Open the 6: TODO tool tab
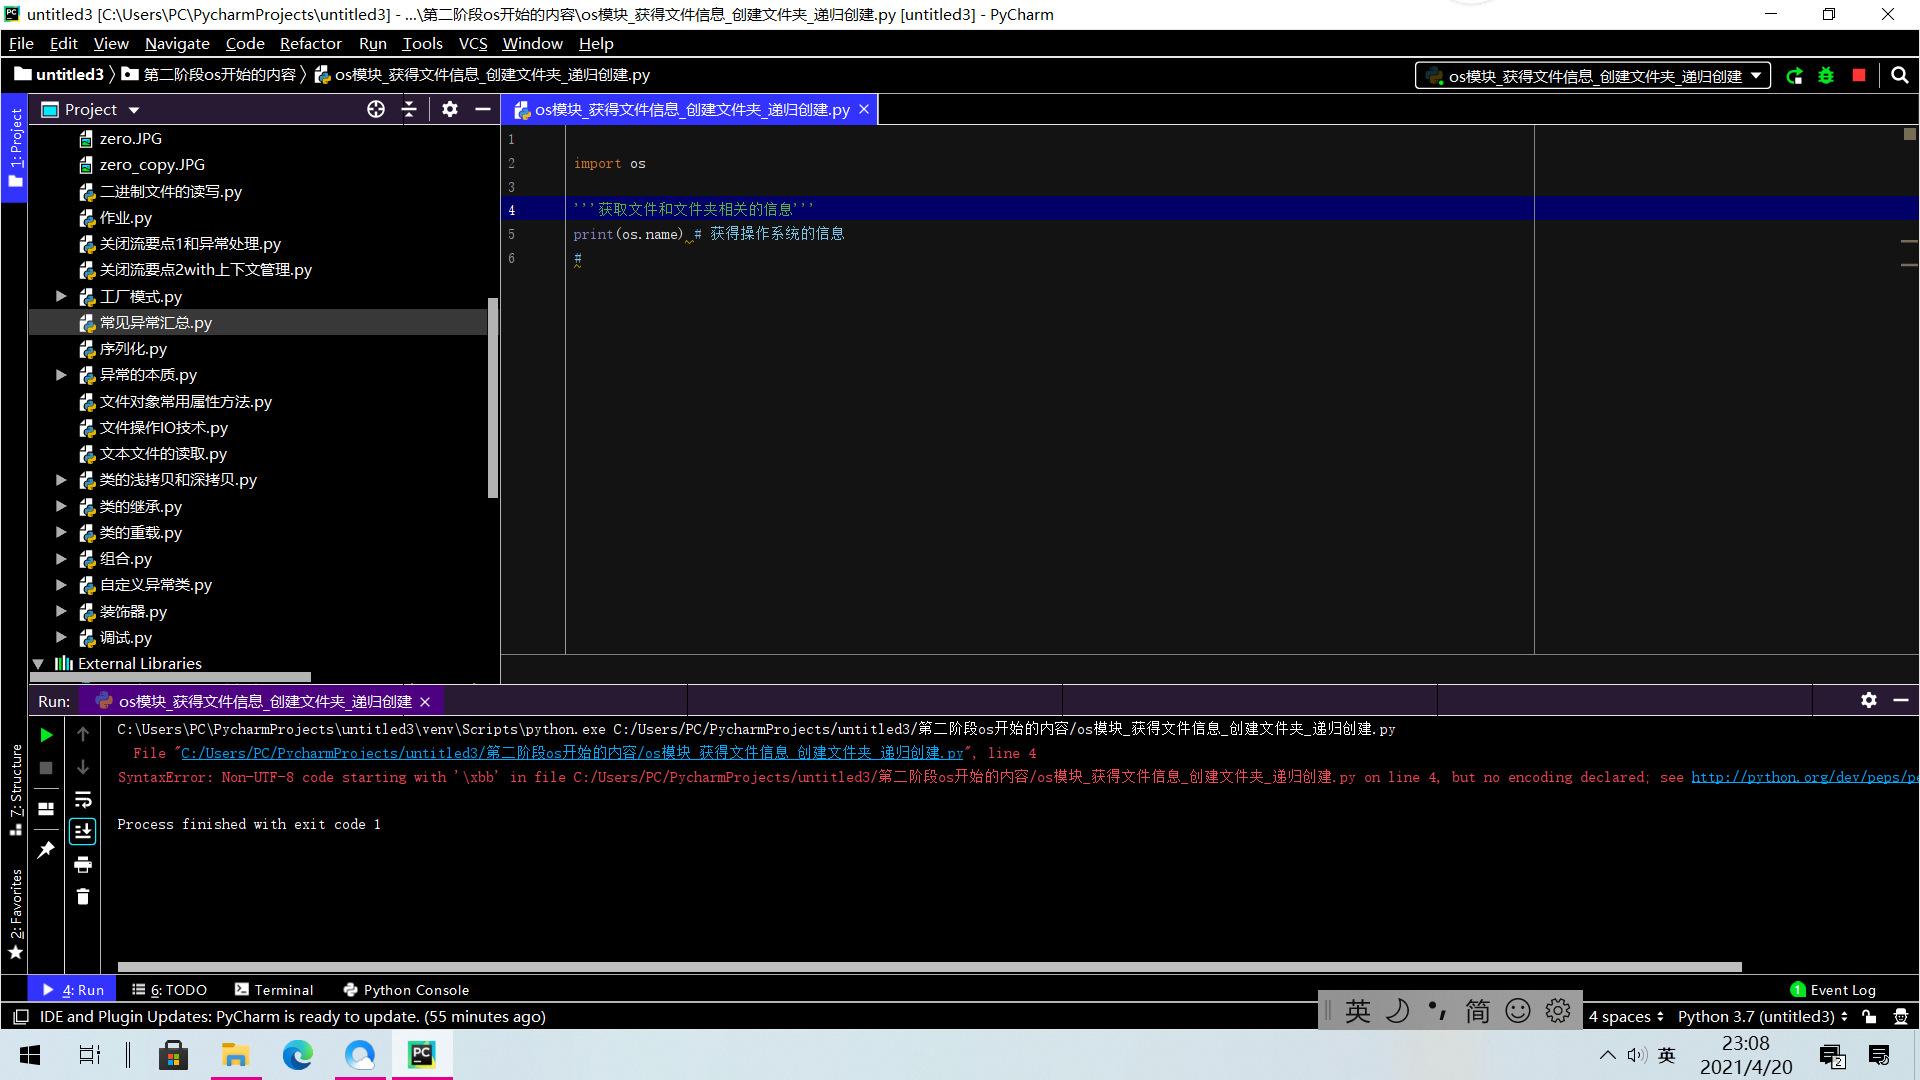Viewport: 1920px width, 1080px height. [x=170, y=990]
